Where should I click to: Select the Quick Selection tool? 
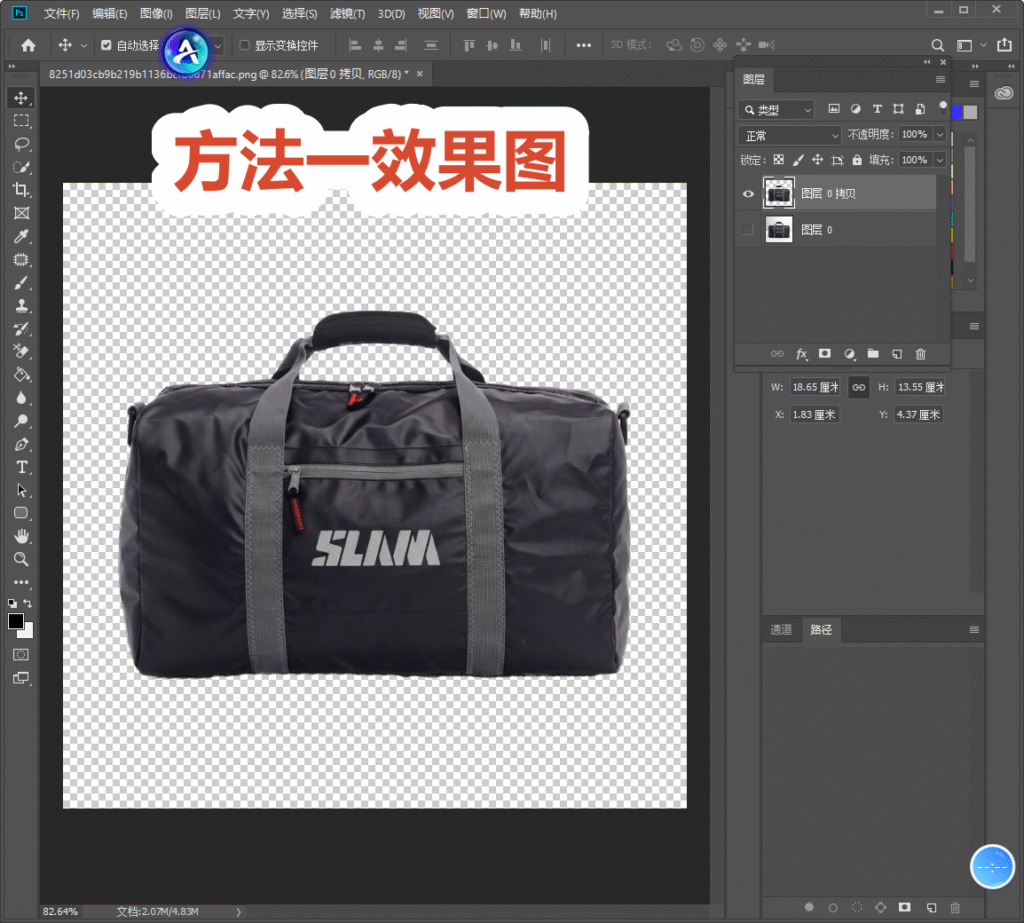pos(21,167)
